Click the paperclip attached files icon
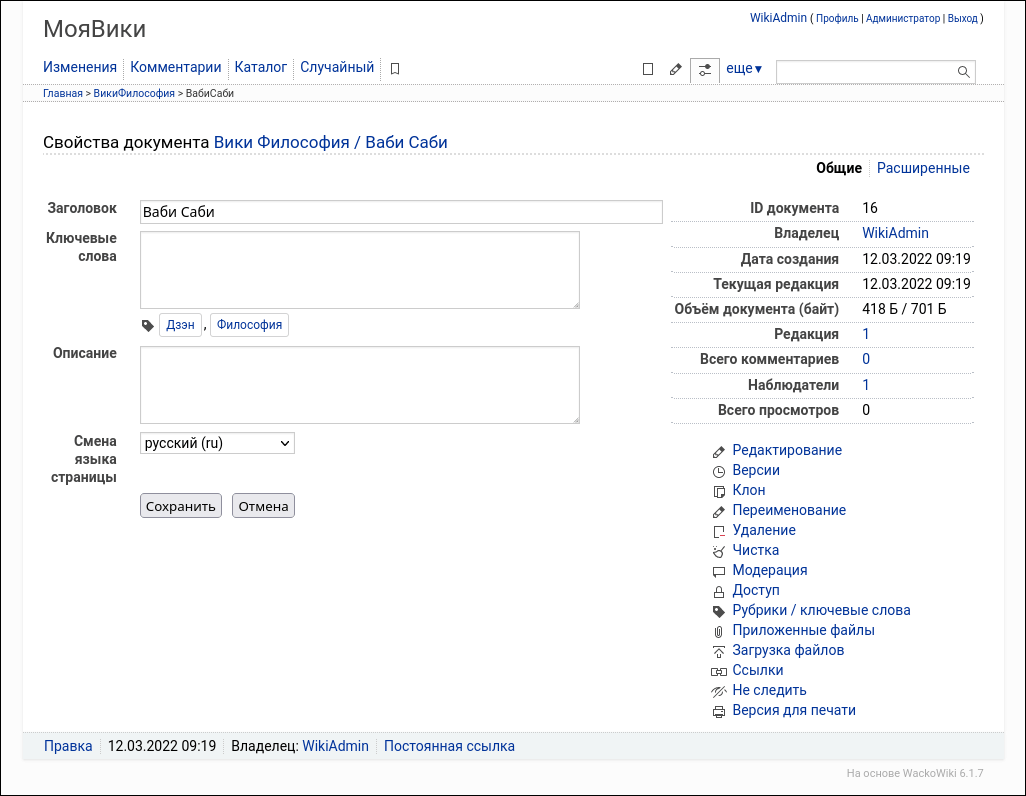 coord(718,631)
